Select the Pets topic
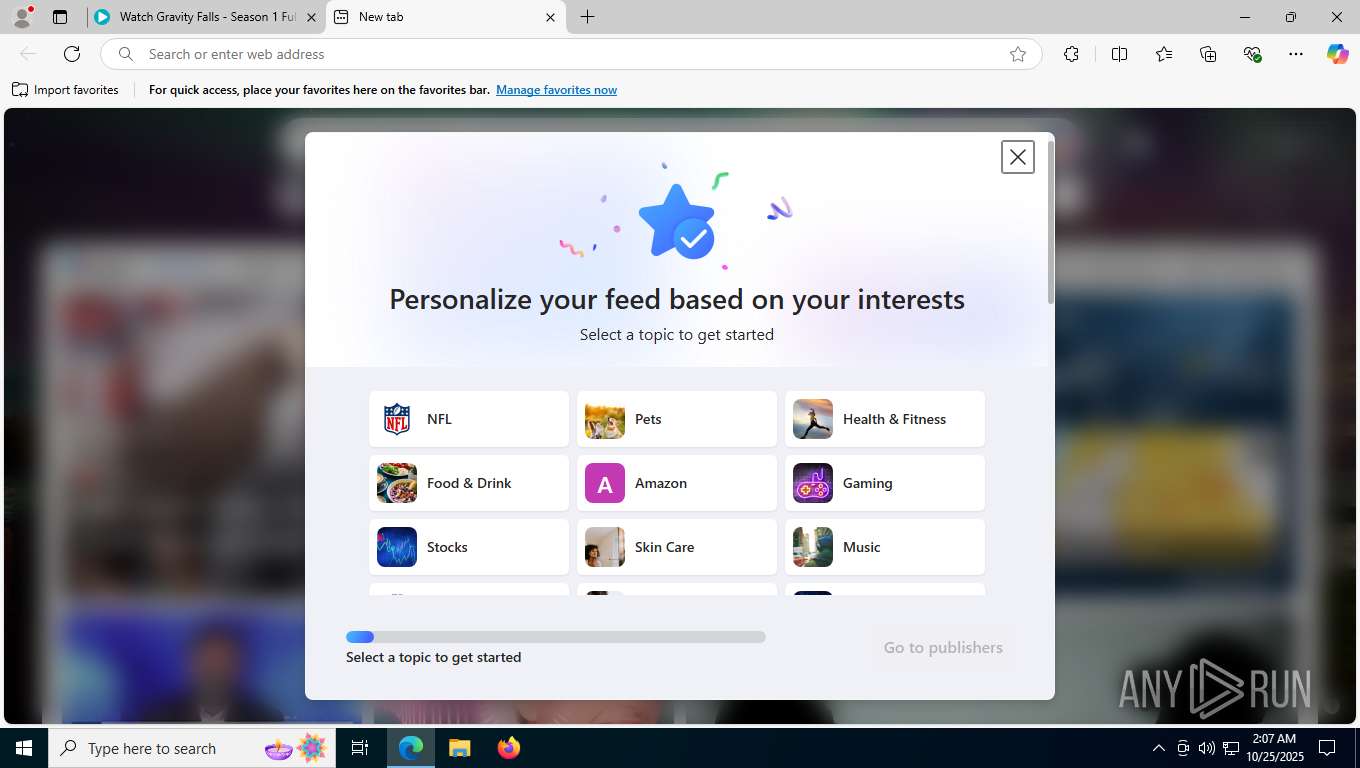The width and height of the screenshot is (1360, 768). coord(677,419)
